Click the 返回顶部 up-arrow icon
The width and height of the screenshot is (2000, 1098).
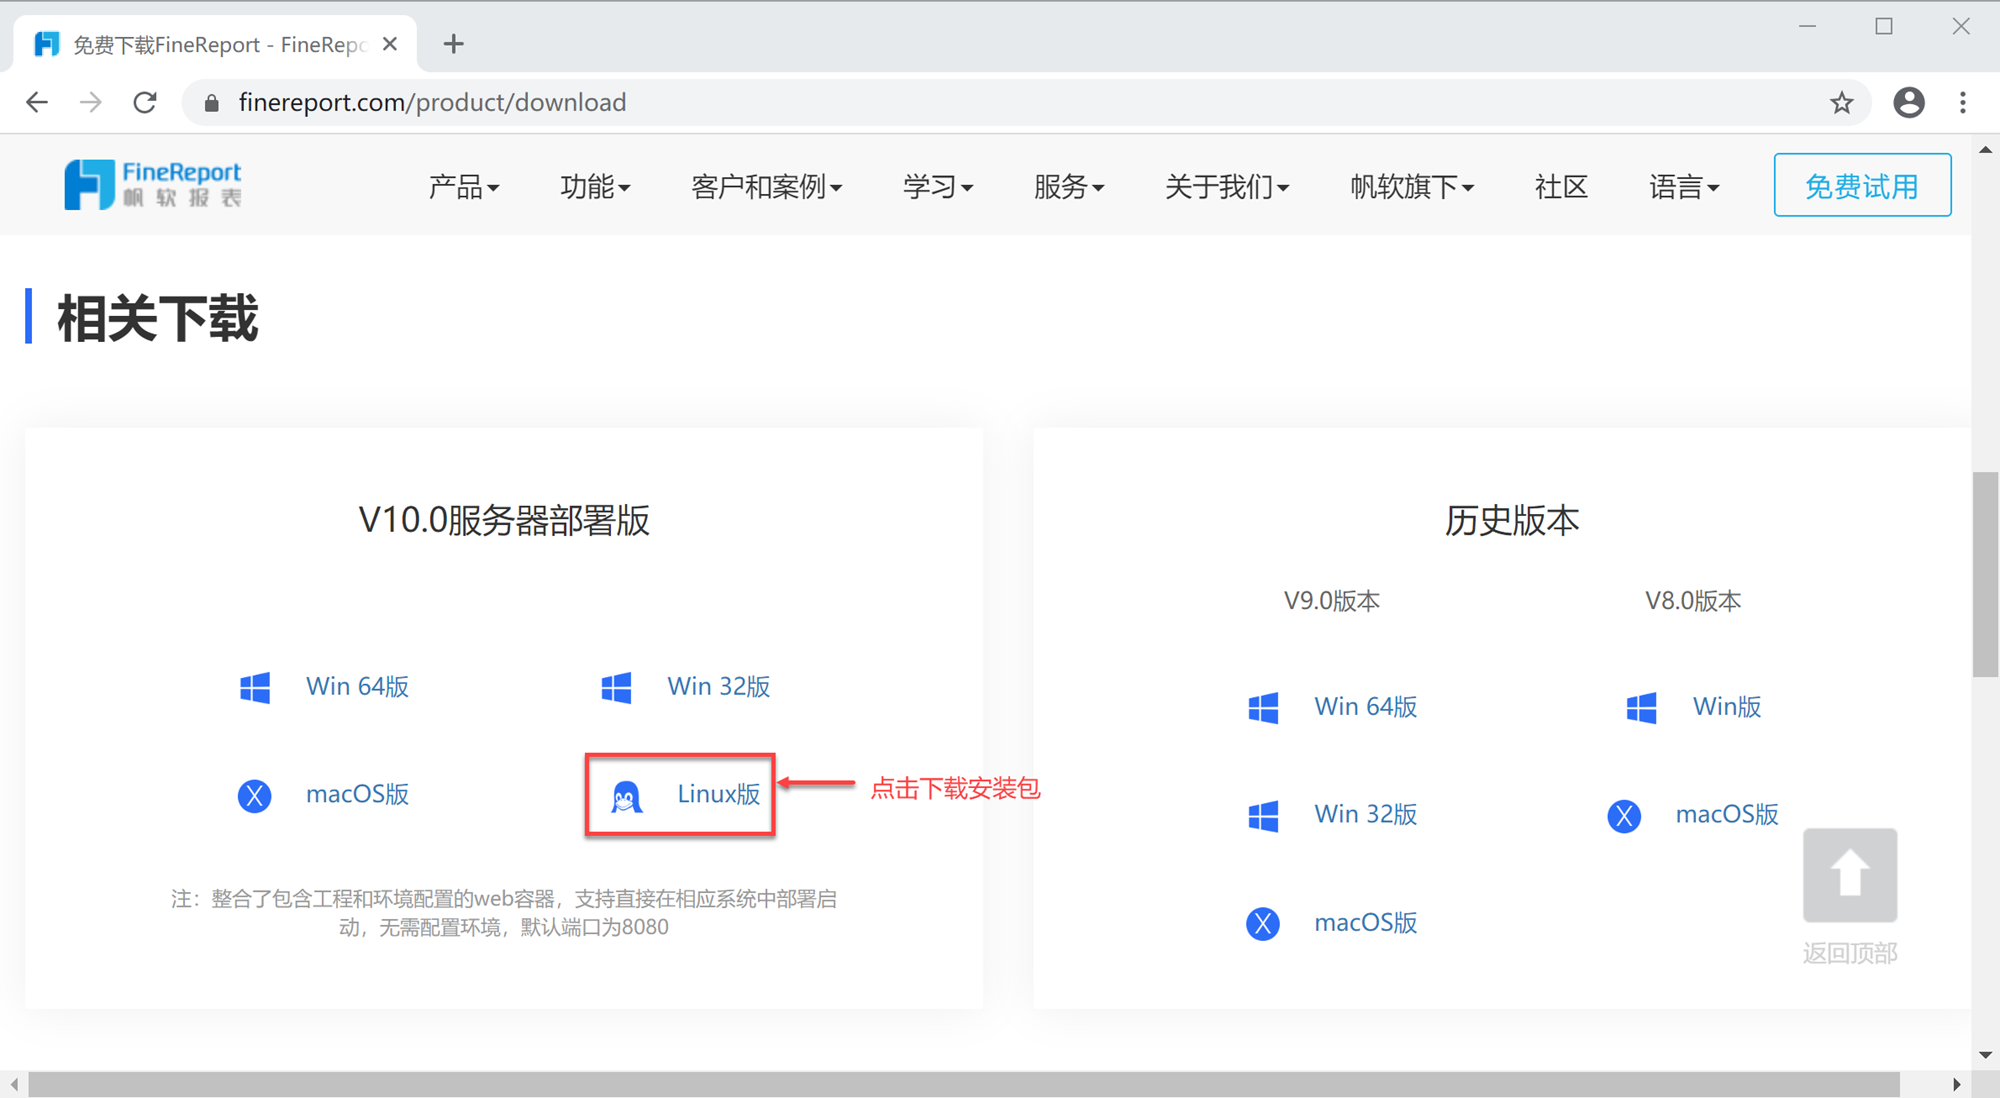[1849, 874]
